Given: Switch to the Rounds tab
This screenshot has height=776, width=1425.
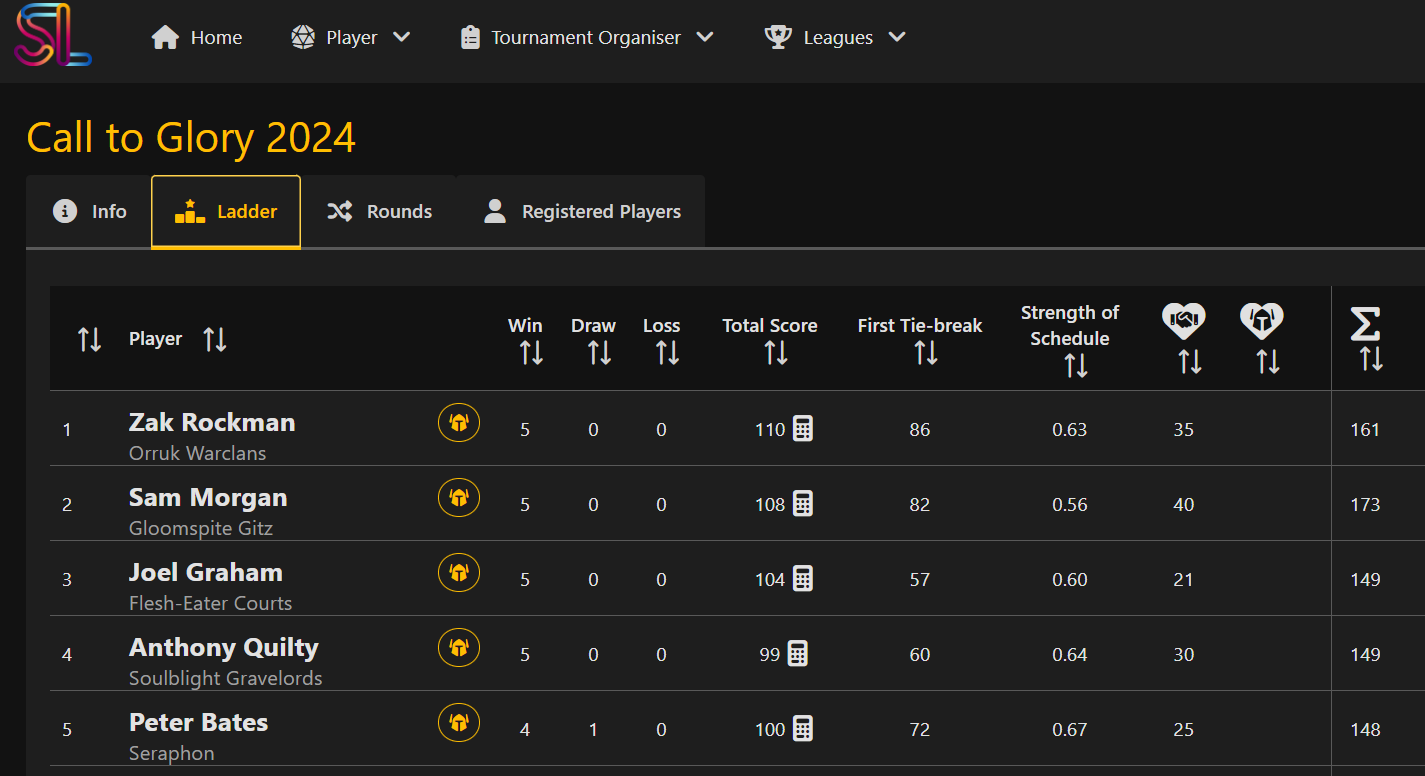Looking at the screenshot, I should 379,211.
